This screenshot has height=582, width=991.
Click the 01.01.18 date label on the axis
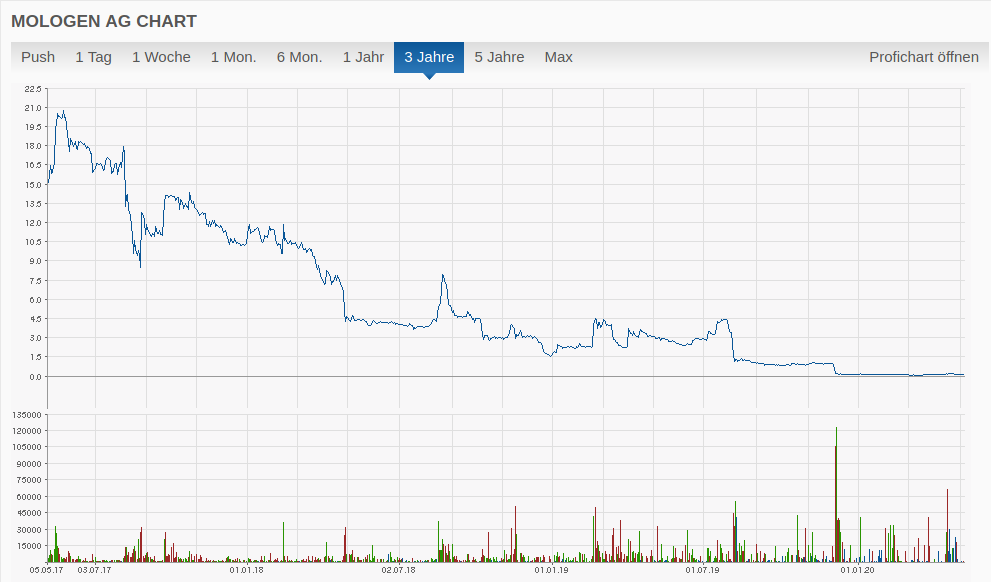click(246, 571)
